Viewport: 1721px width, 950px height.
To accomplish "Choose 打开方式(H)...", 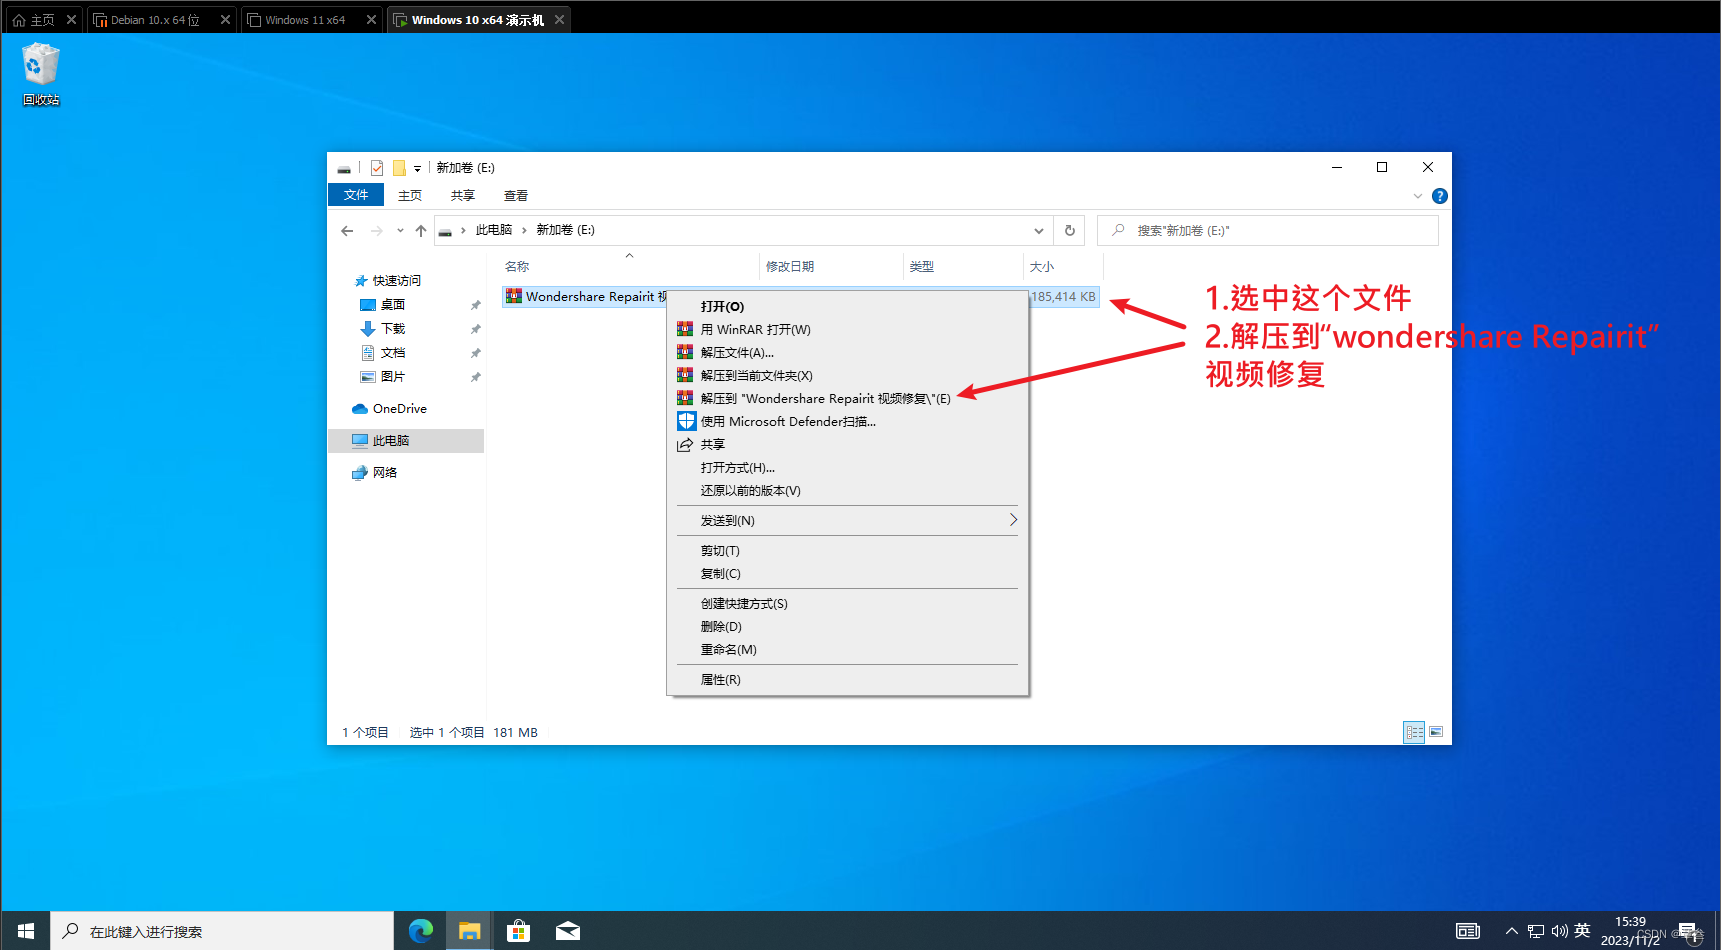I will pyautogui.click(x=847, y=467).
